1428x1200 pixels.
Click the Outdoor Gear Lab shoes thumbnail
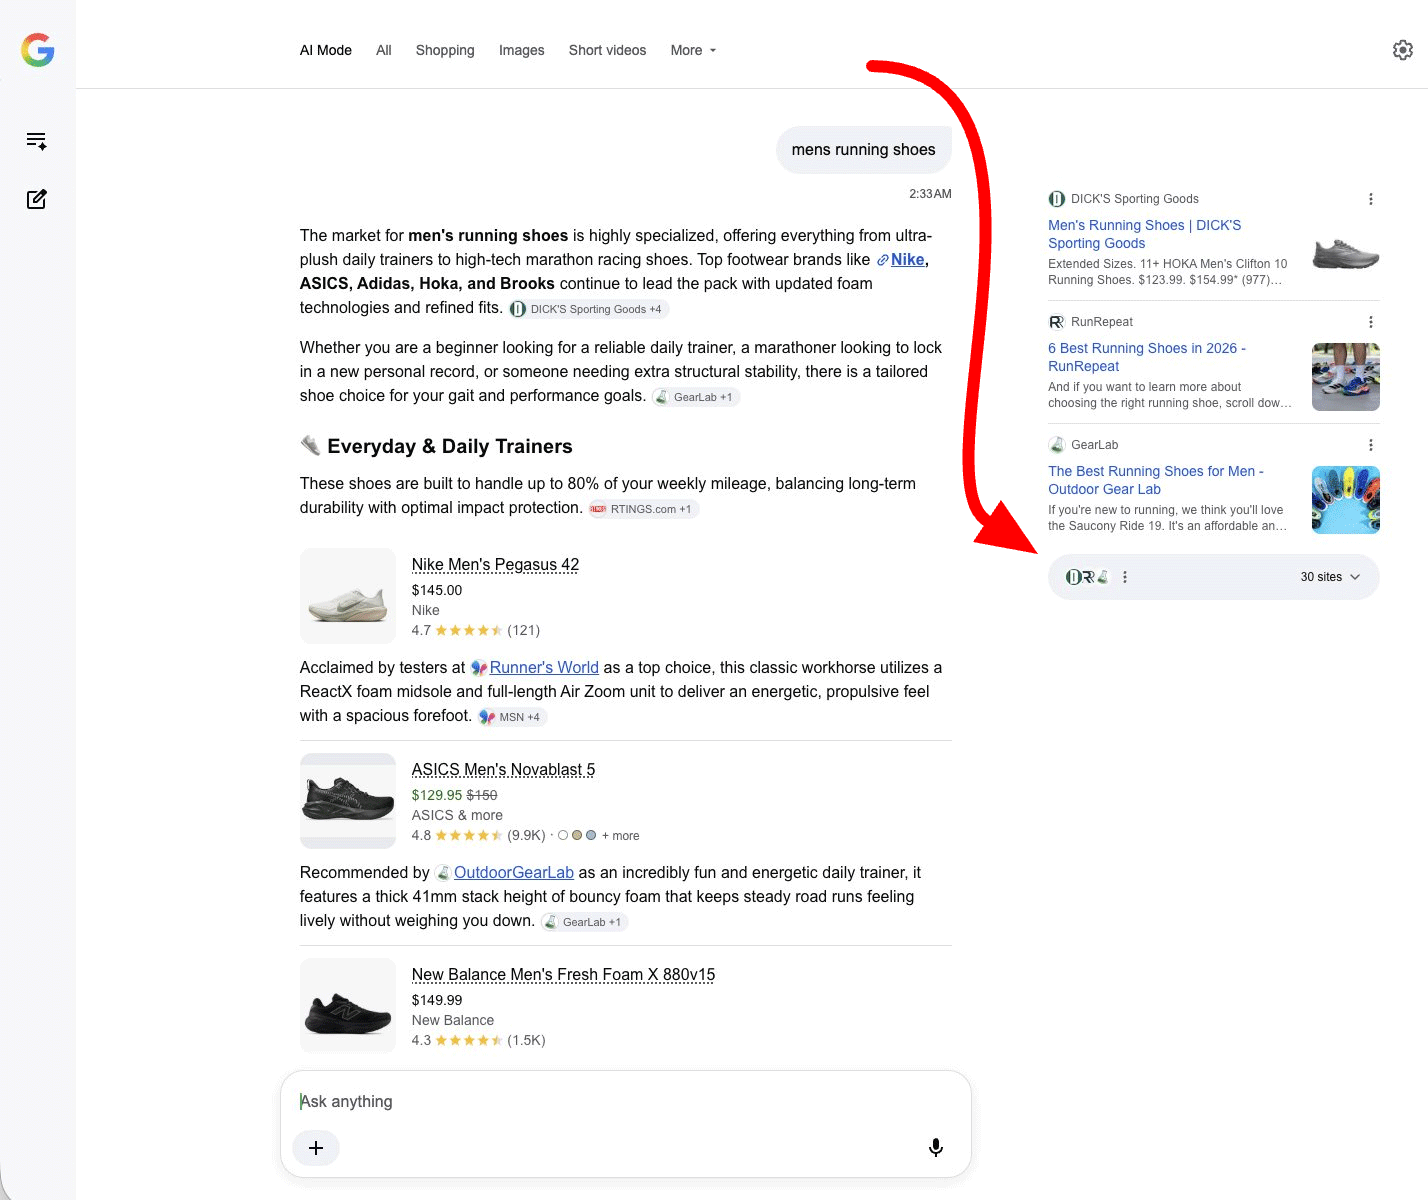[x=1346, y=500]
